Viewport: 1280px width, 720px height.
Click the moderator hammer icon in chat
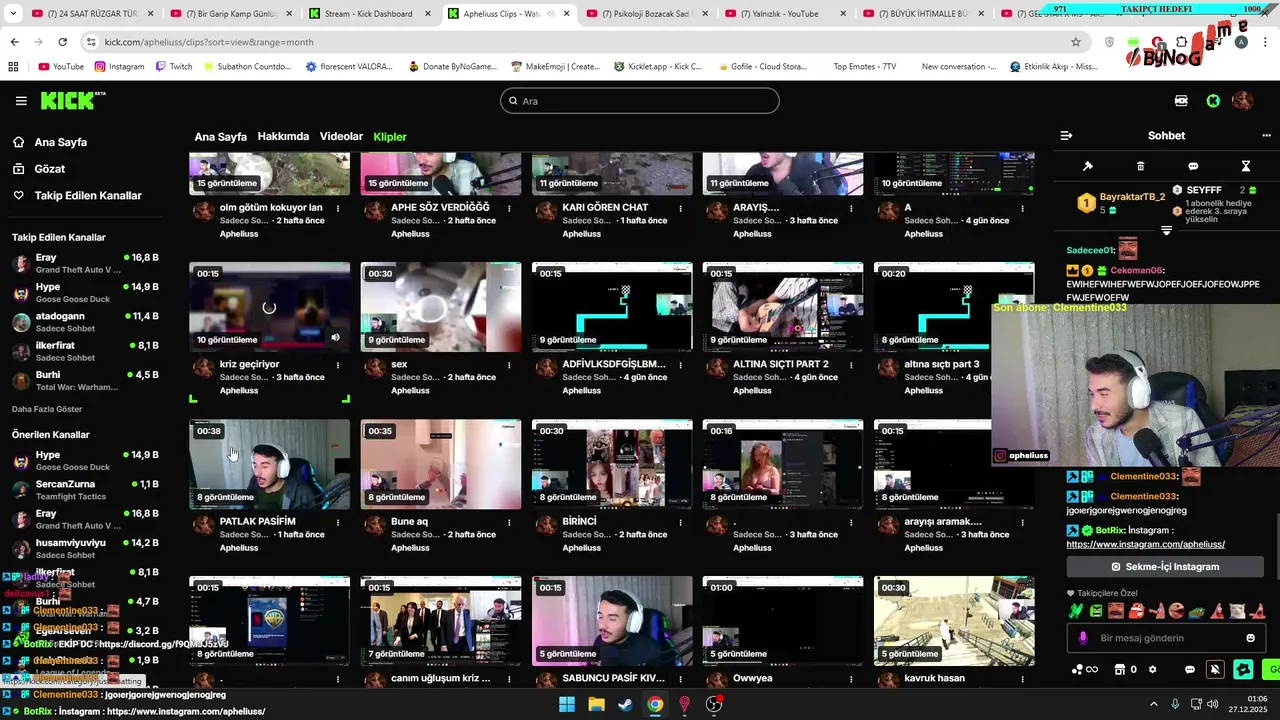pyautogui.click(x=1088, y=166)
